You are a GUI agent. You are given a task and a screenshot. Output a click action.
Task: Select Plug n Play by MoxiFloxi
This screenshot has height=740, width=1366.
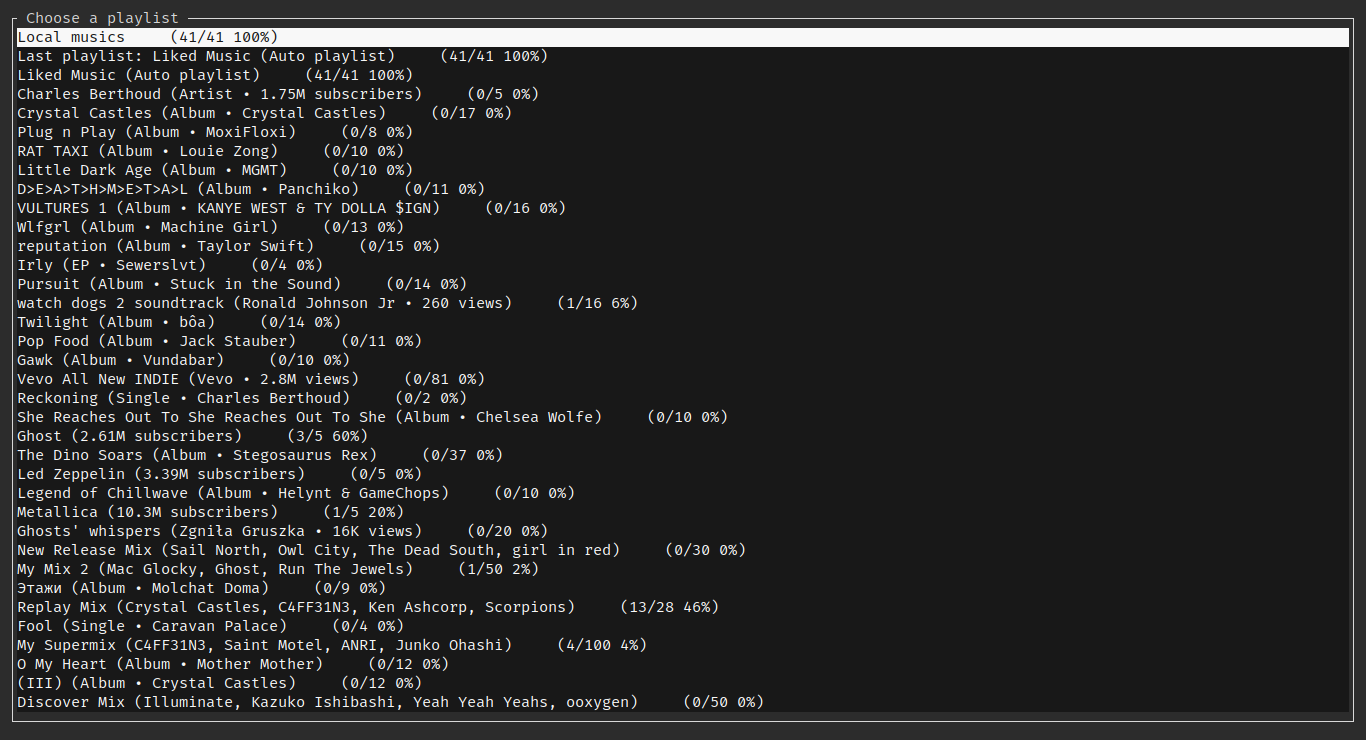pos(683,132)
